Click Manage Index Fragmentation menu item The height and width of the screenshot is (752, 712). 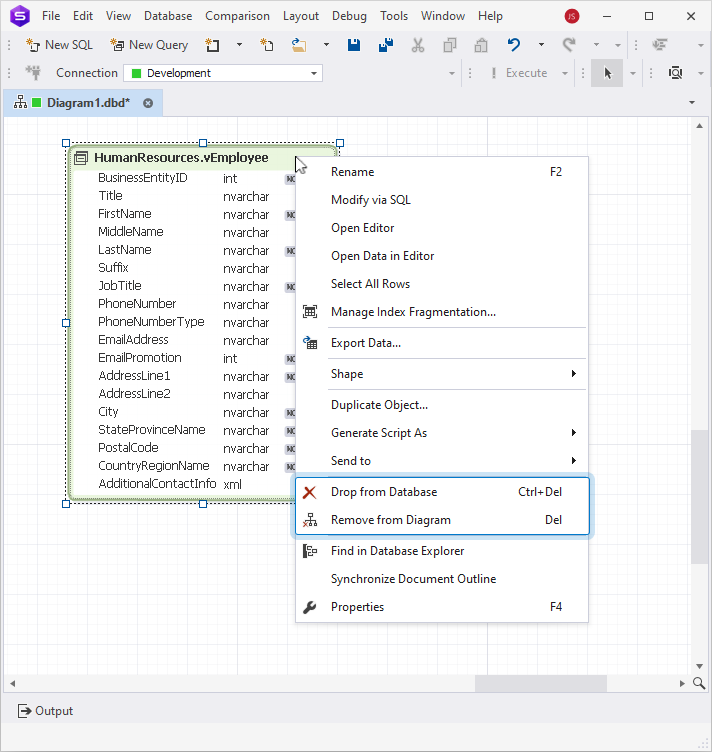click(x=442, y=312)
